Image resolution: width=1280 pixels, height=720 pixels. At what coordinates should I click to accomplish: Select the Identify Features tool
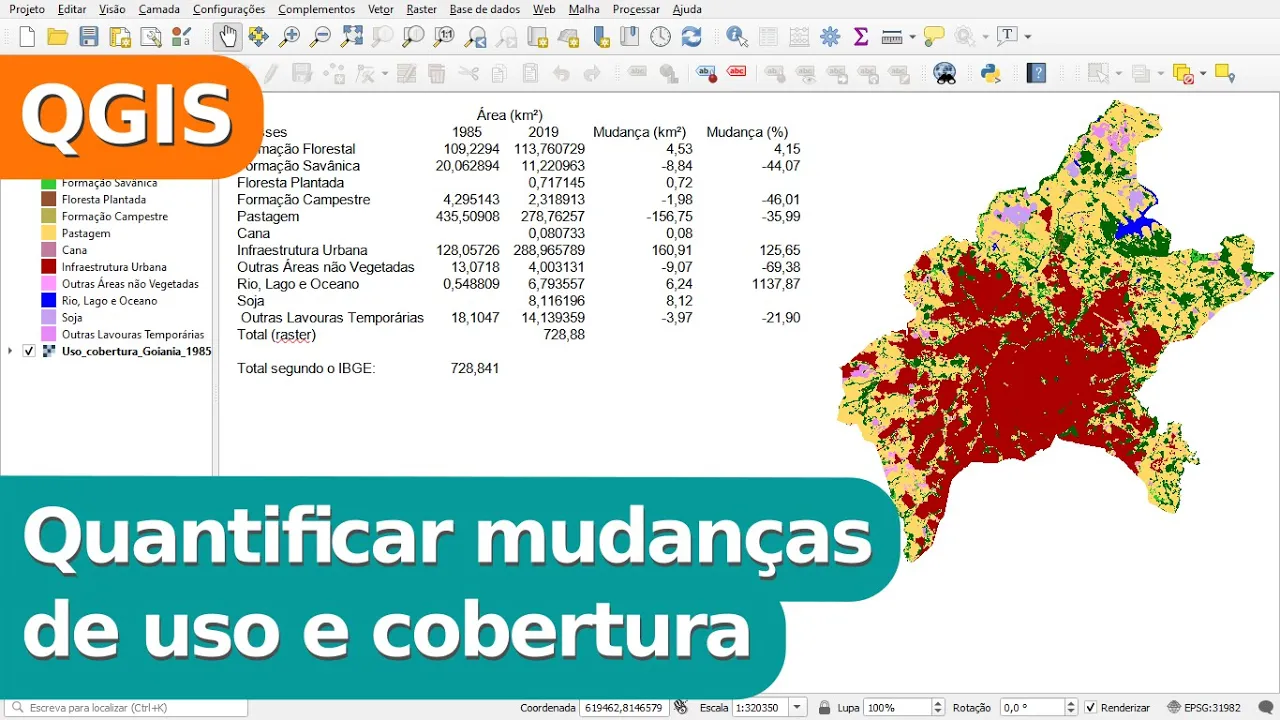(x=738, y=38)
